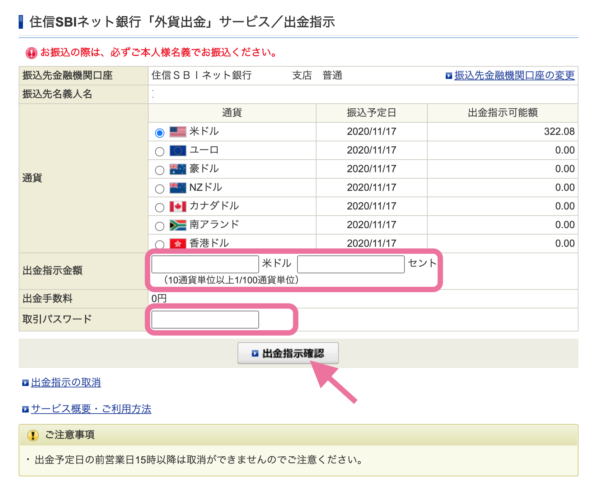Open the 出金指示の取消 link
This screenshot has height=490, width=600.
[66, 383]
